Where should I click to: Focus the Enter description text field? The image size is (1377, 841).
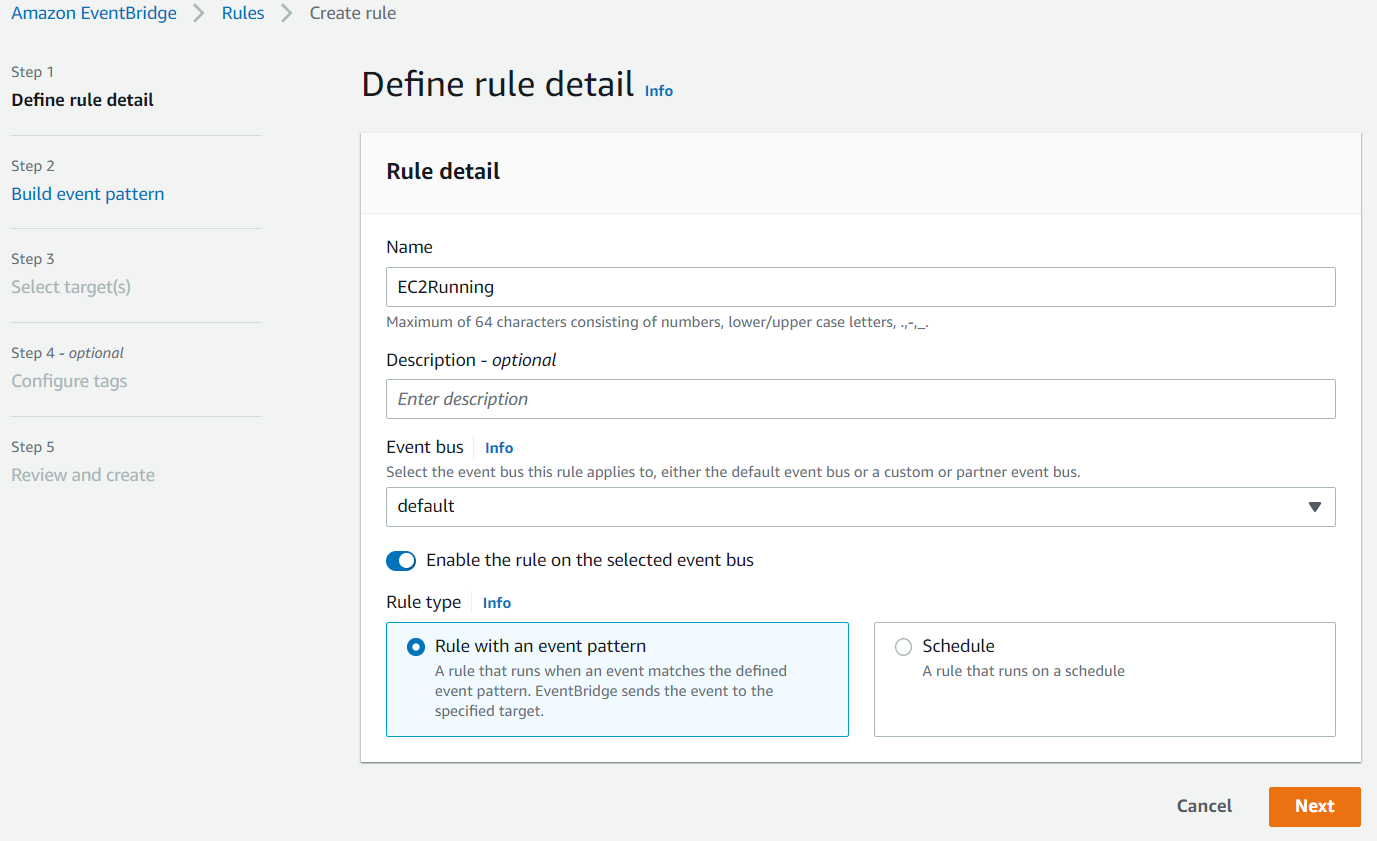[860, 399]
